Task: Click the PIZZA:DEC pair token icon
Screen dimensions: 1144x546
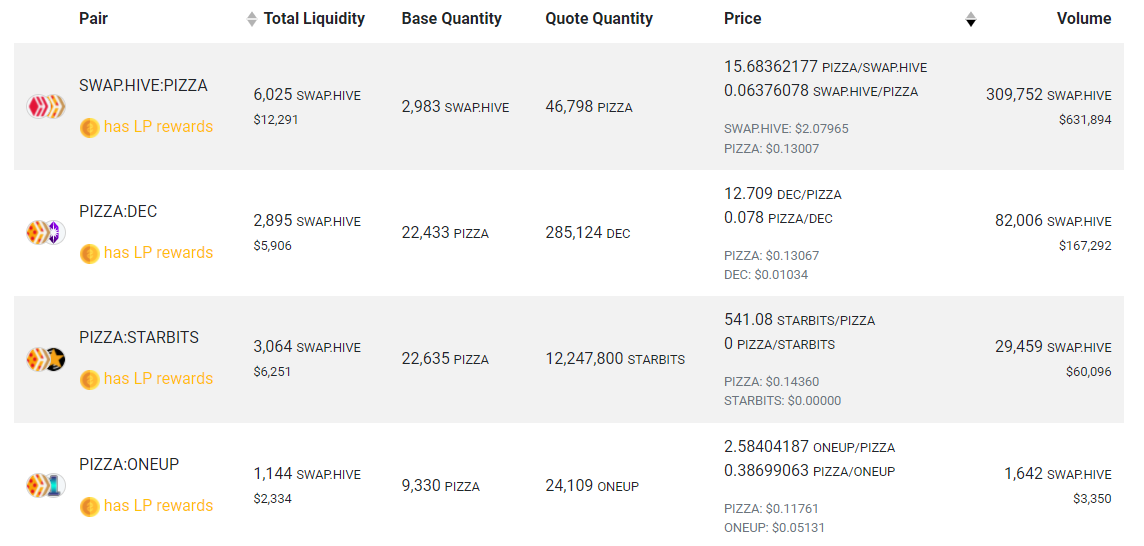Action: tap(46, 233)
